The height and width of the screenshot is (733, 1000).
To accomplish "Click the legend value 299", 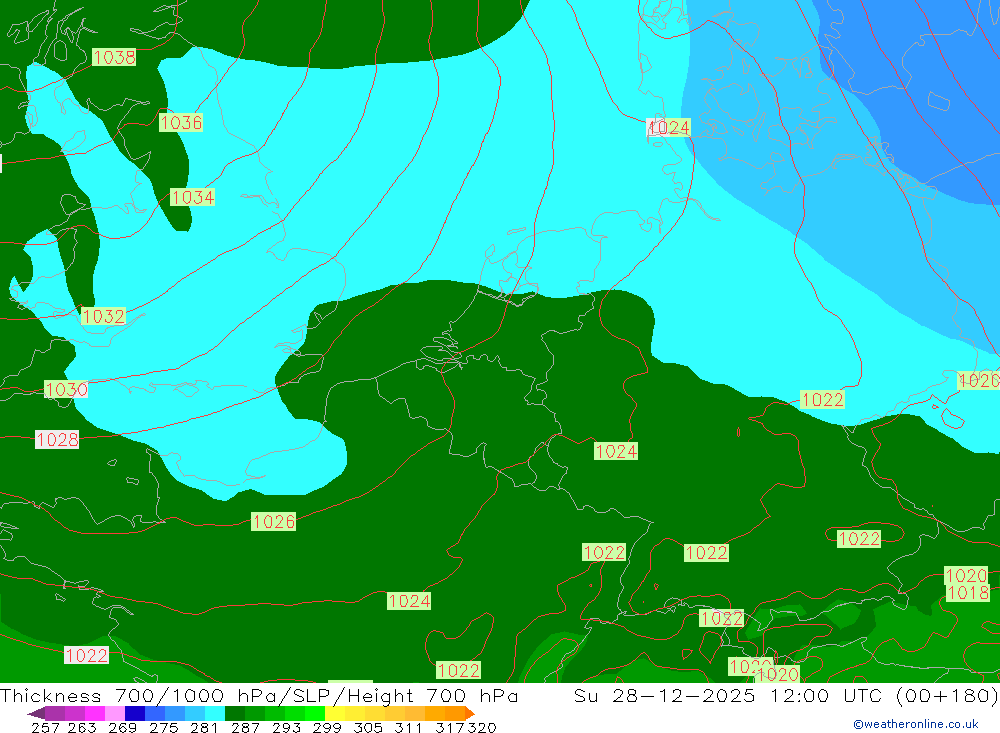I will click(x=327, y=727).
